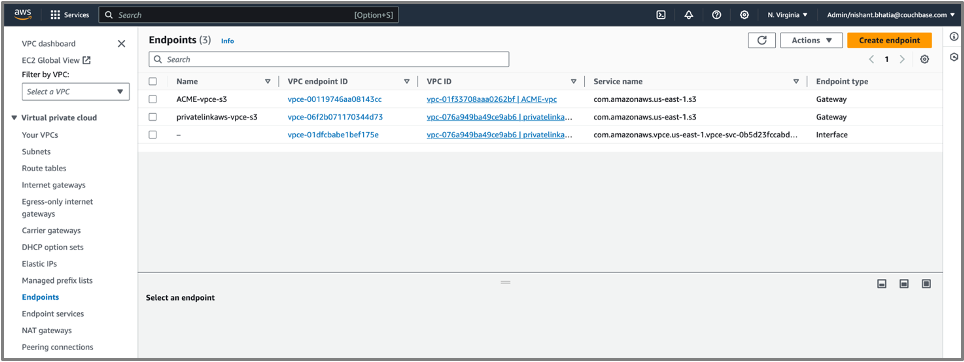The width and height of the screenshot is (964, 362).
Task: Go to Your VPCs
Action: [40, 135]
